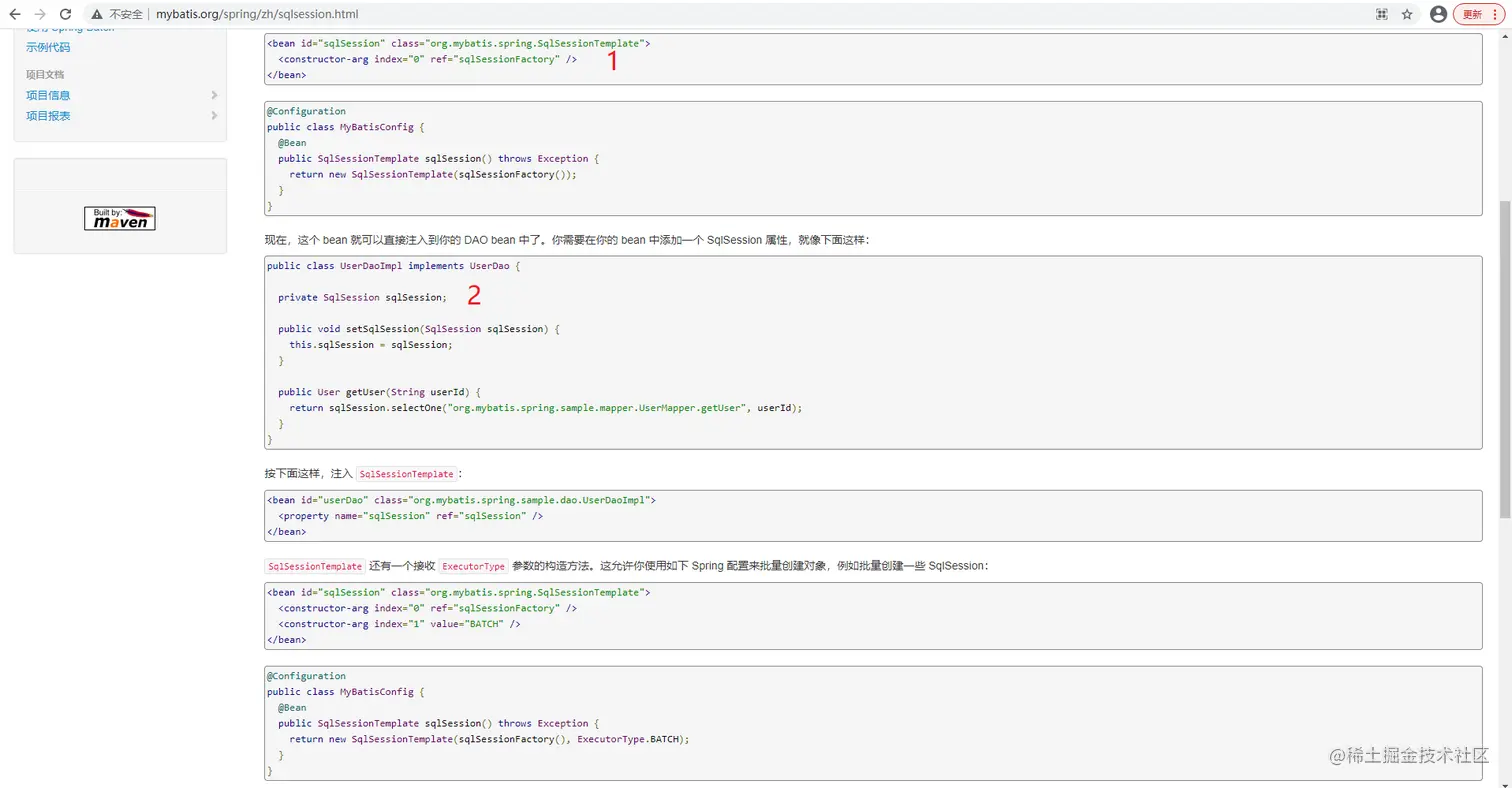This screenshot has height=788, width=1512.
Task: Open the QR code icon in address bar
Action: coord(1382,15)
